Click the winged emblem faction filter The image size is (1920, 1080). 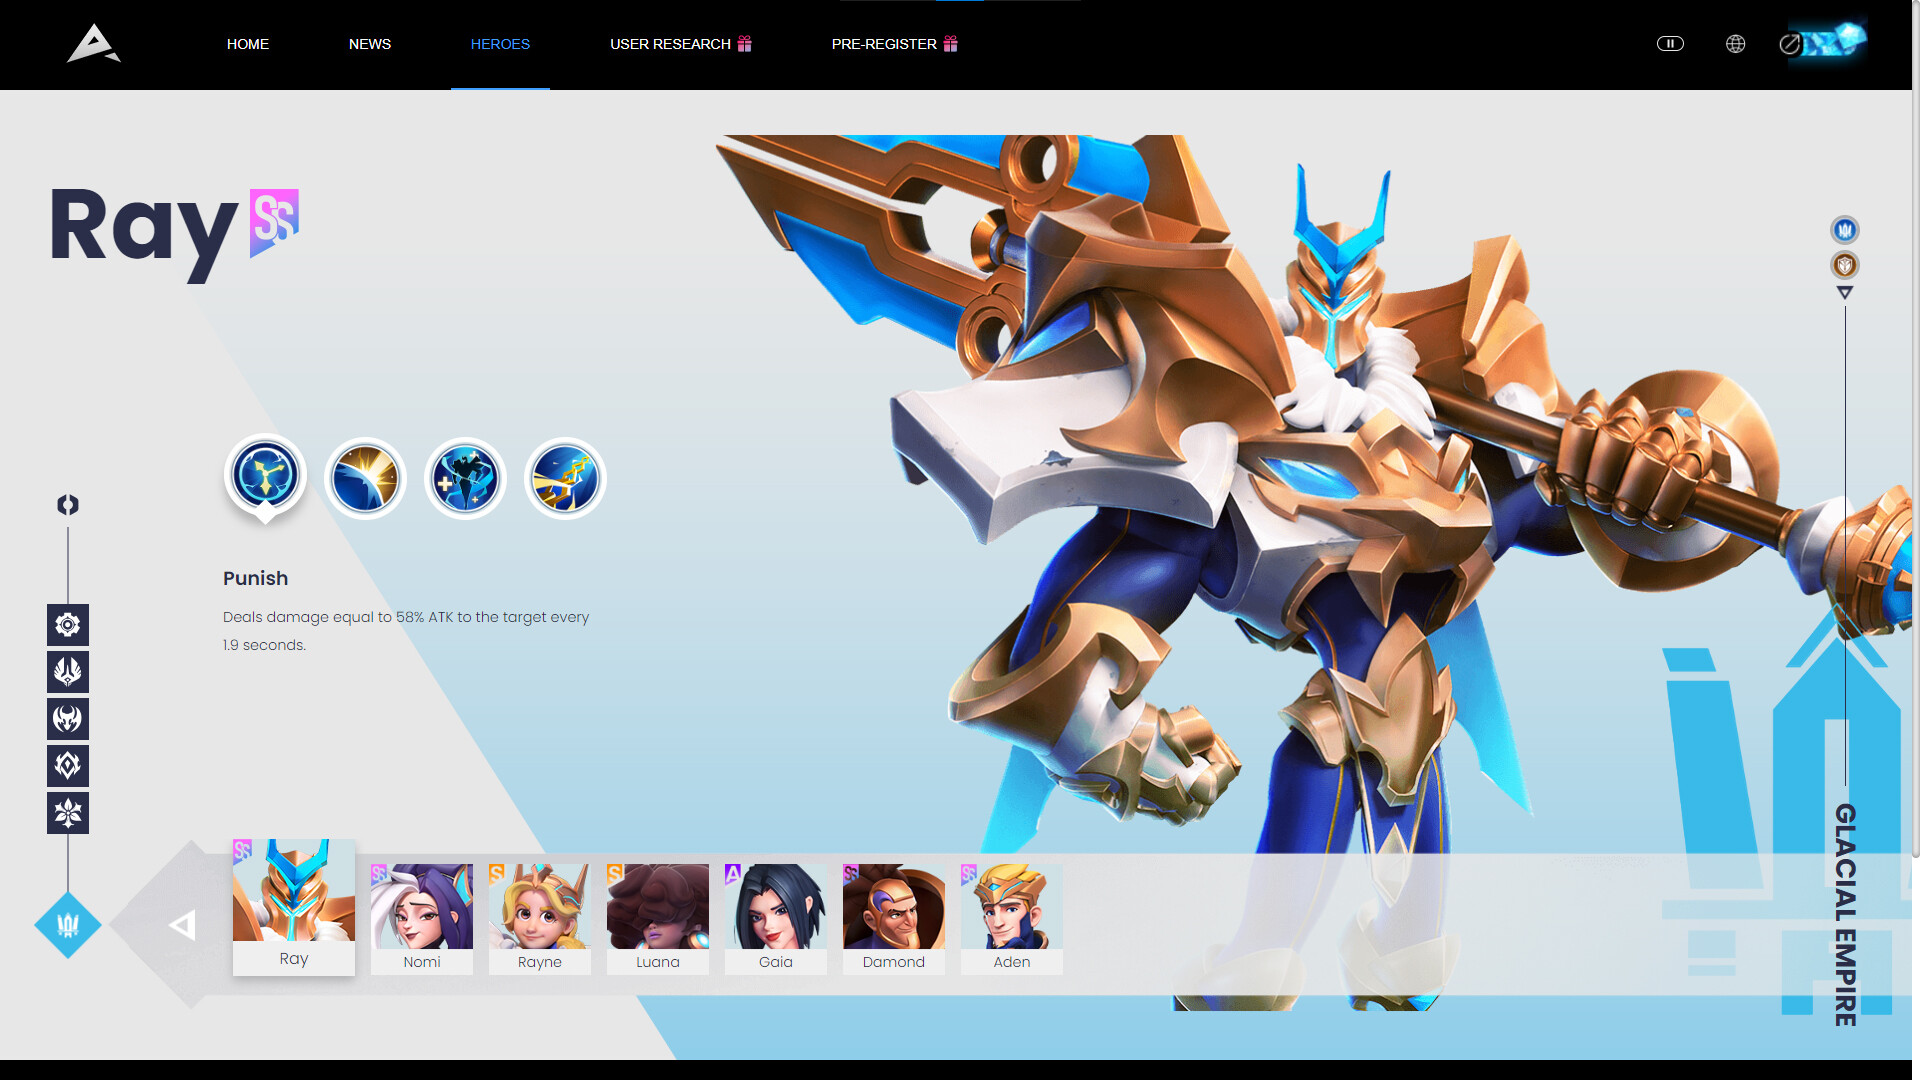[67, 672]
